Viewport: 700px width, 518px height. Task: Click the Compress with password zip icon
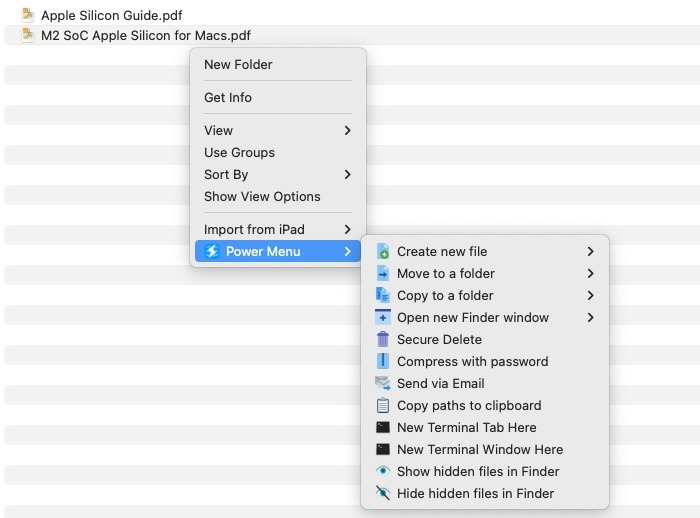[383, 361]
